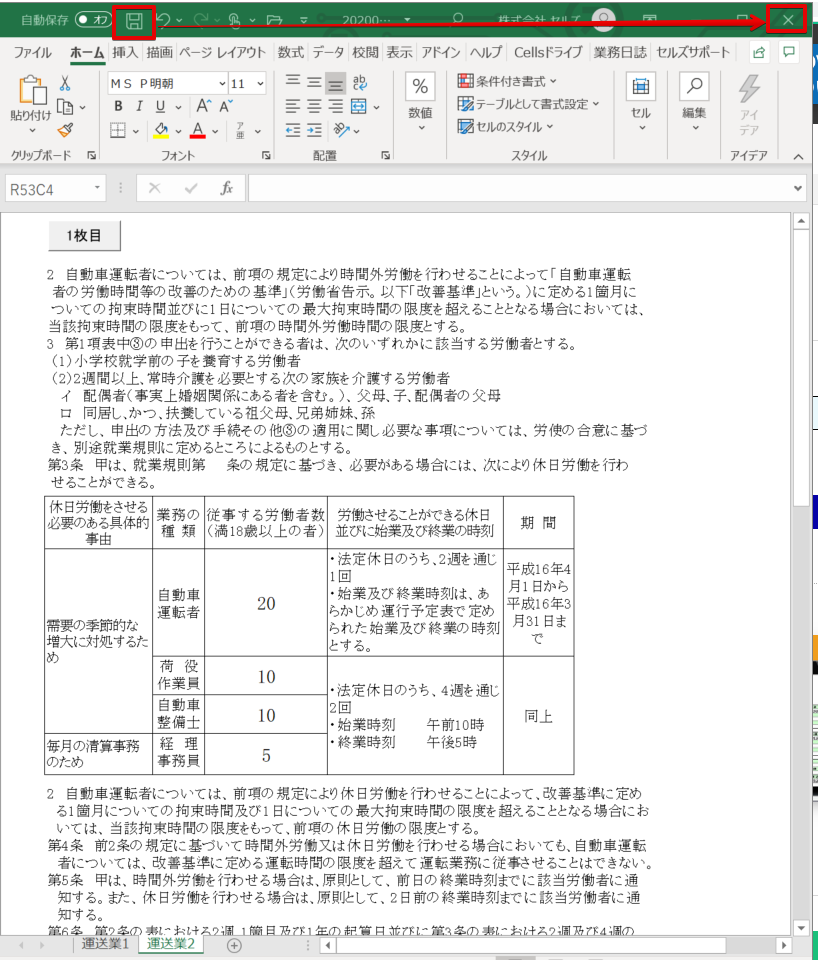Click the Ideas lightning bolt icon
Screen dimensions: 818x960
coord(749,89)
